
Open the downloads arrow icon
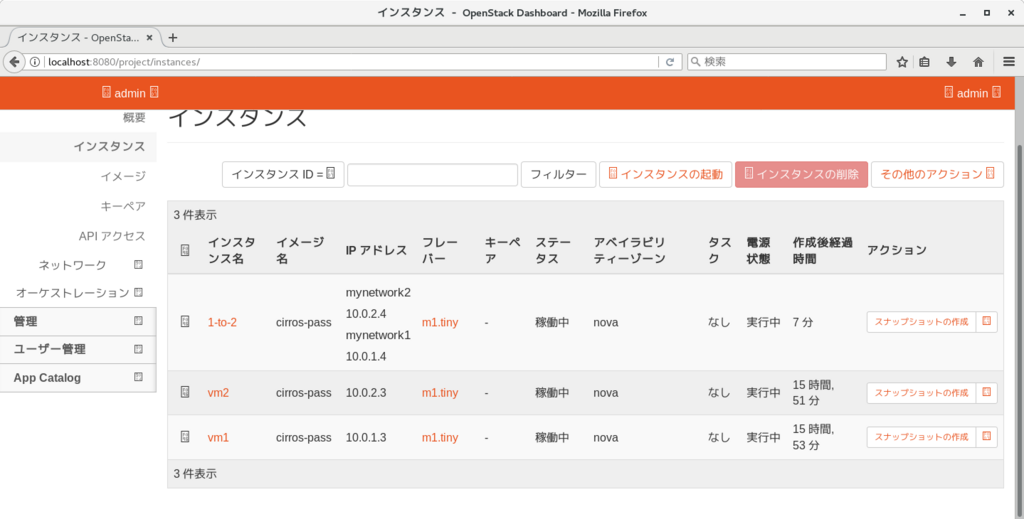click(951, 62)
